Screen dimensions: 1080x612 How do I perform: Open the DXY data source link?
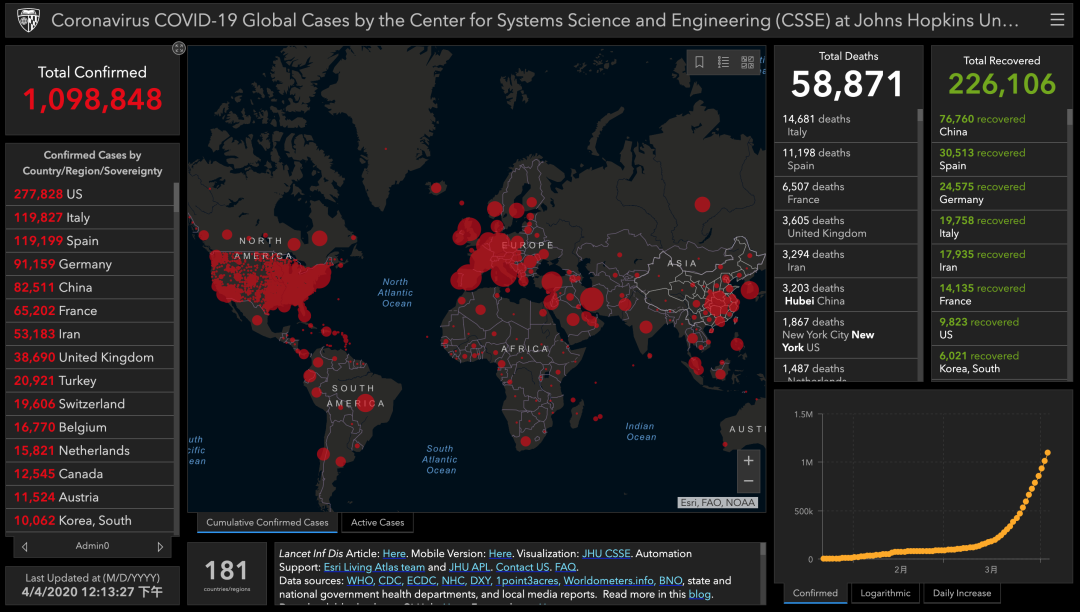480,581
